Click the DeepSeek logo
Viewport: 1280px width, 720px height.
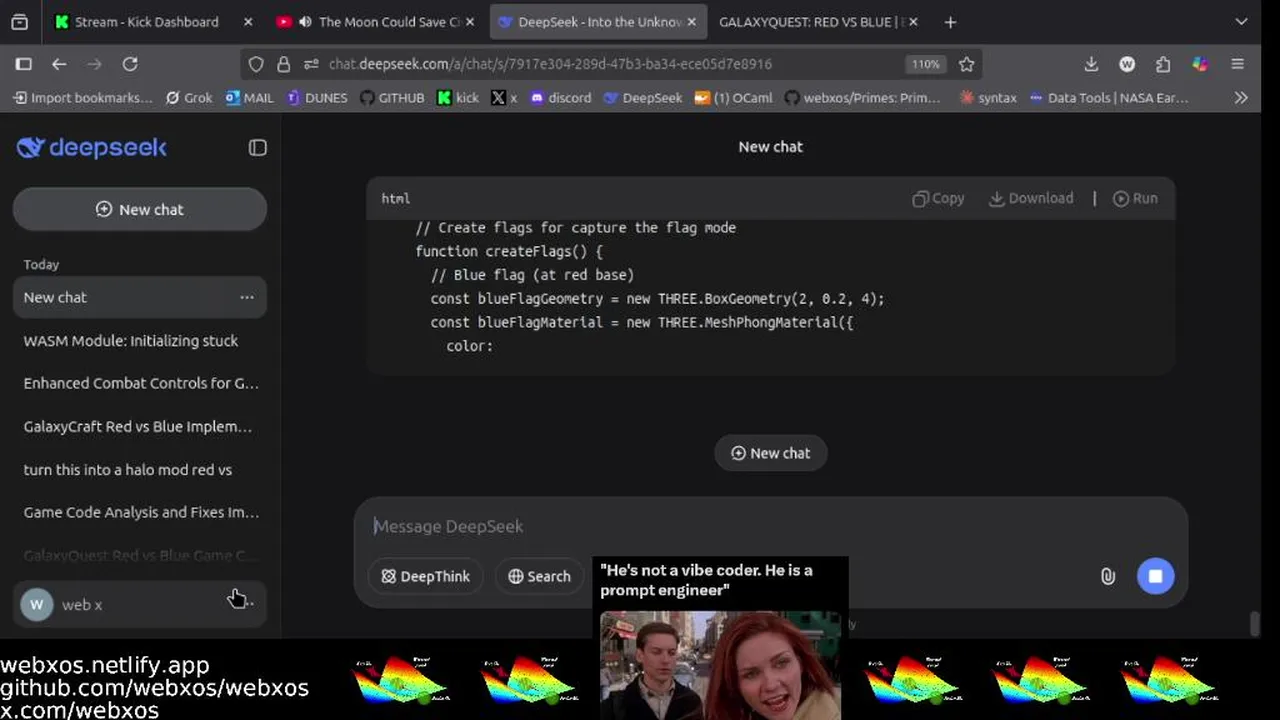[x=91, y=148]
